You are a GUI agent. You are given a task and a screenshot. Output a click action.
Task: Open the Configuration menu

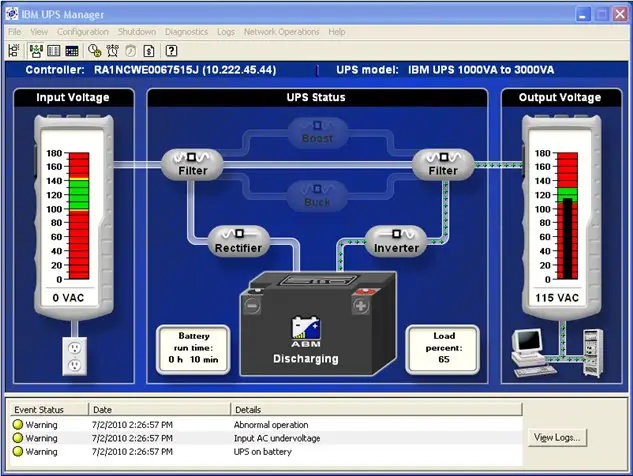pos(83,32)
